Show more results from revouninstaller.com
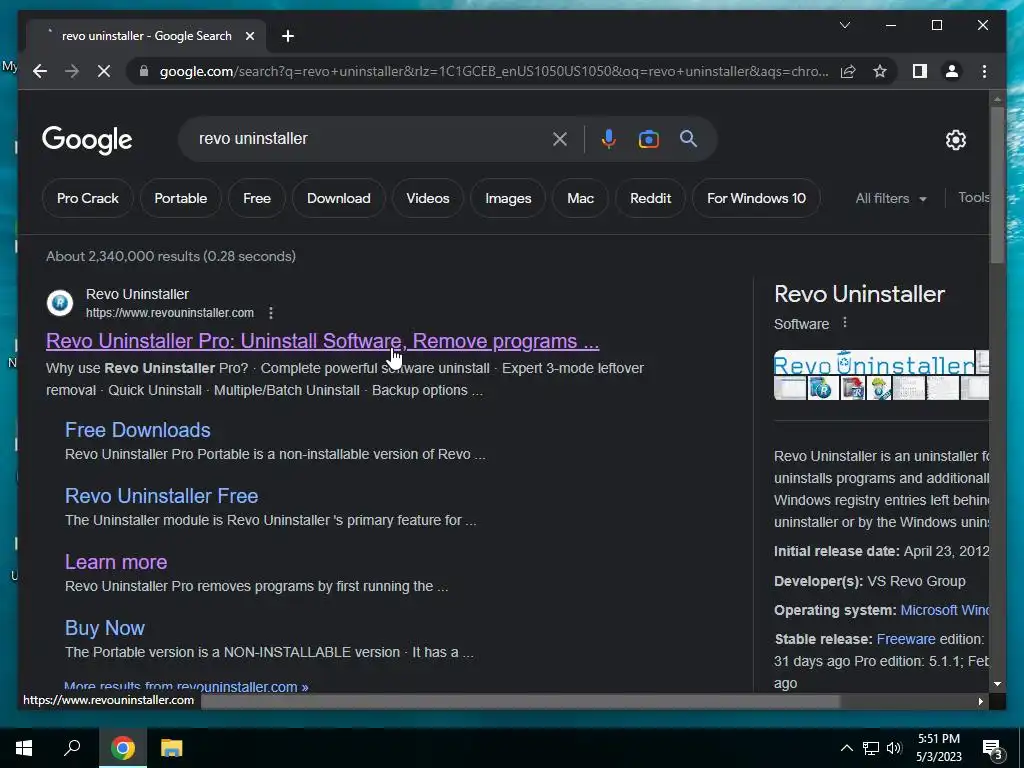 pyautogui.click(x=186, y=686)
